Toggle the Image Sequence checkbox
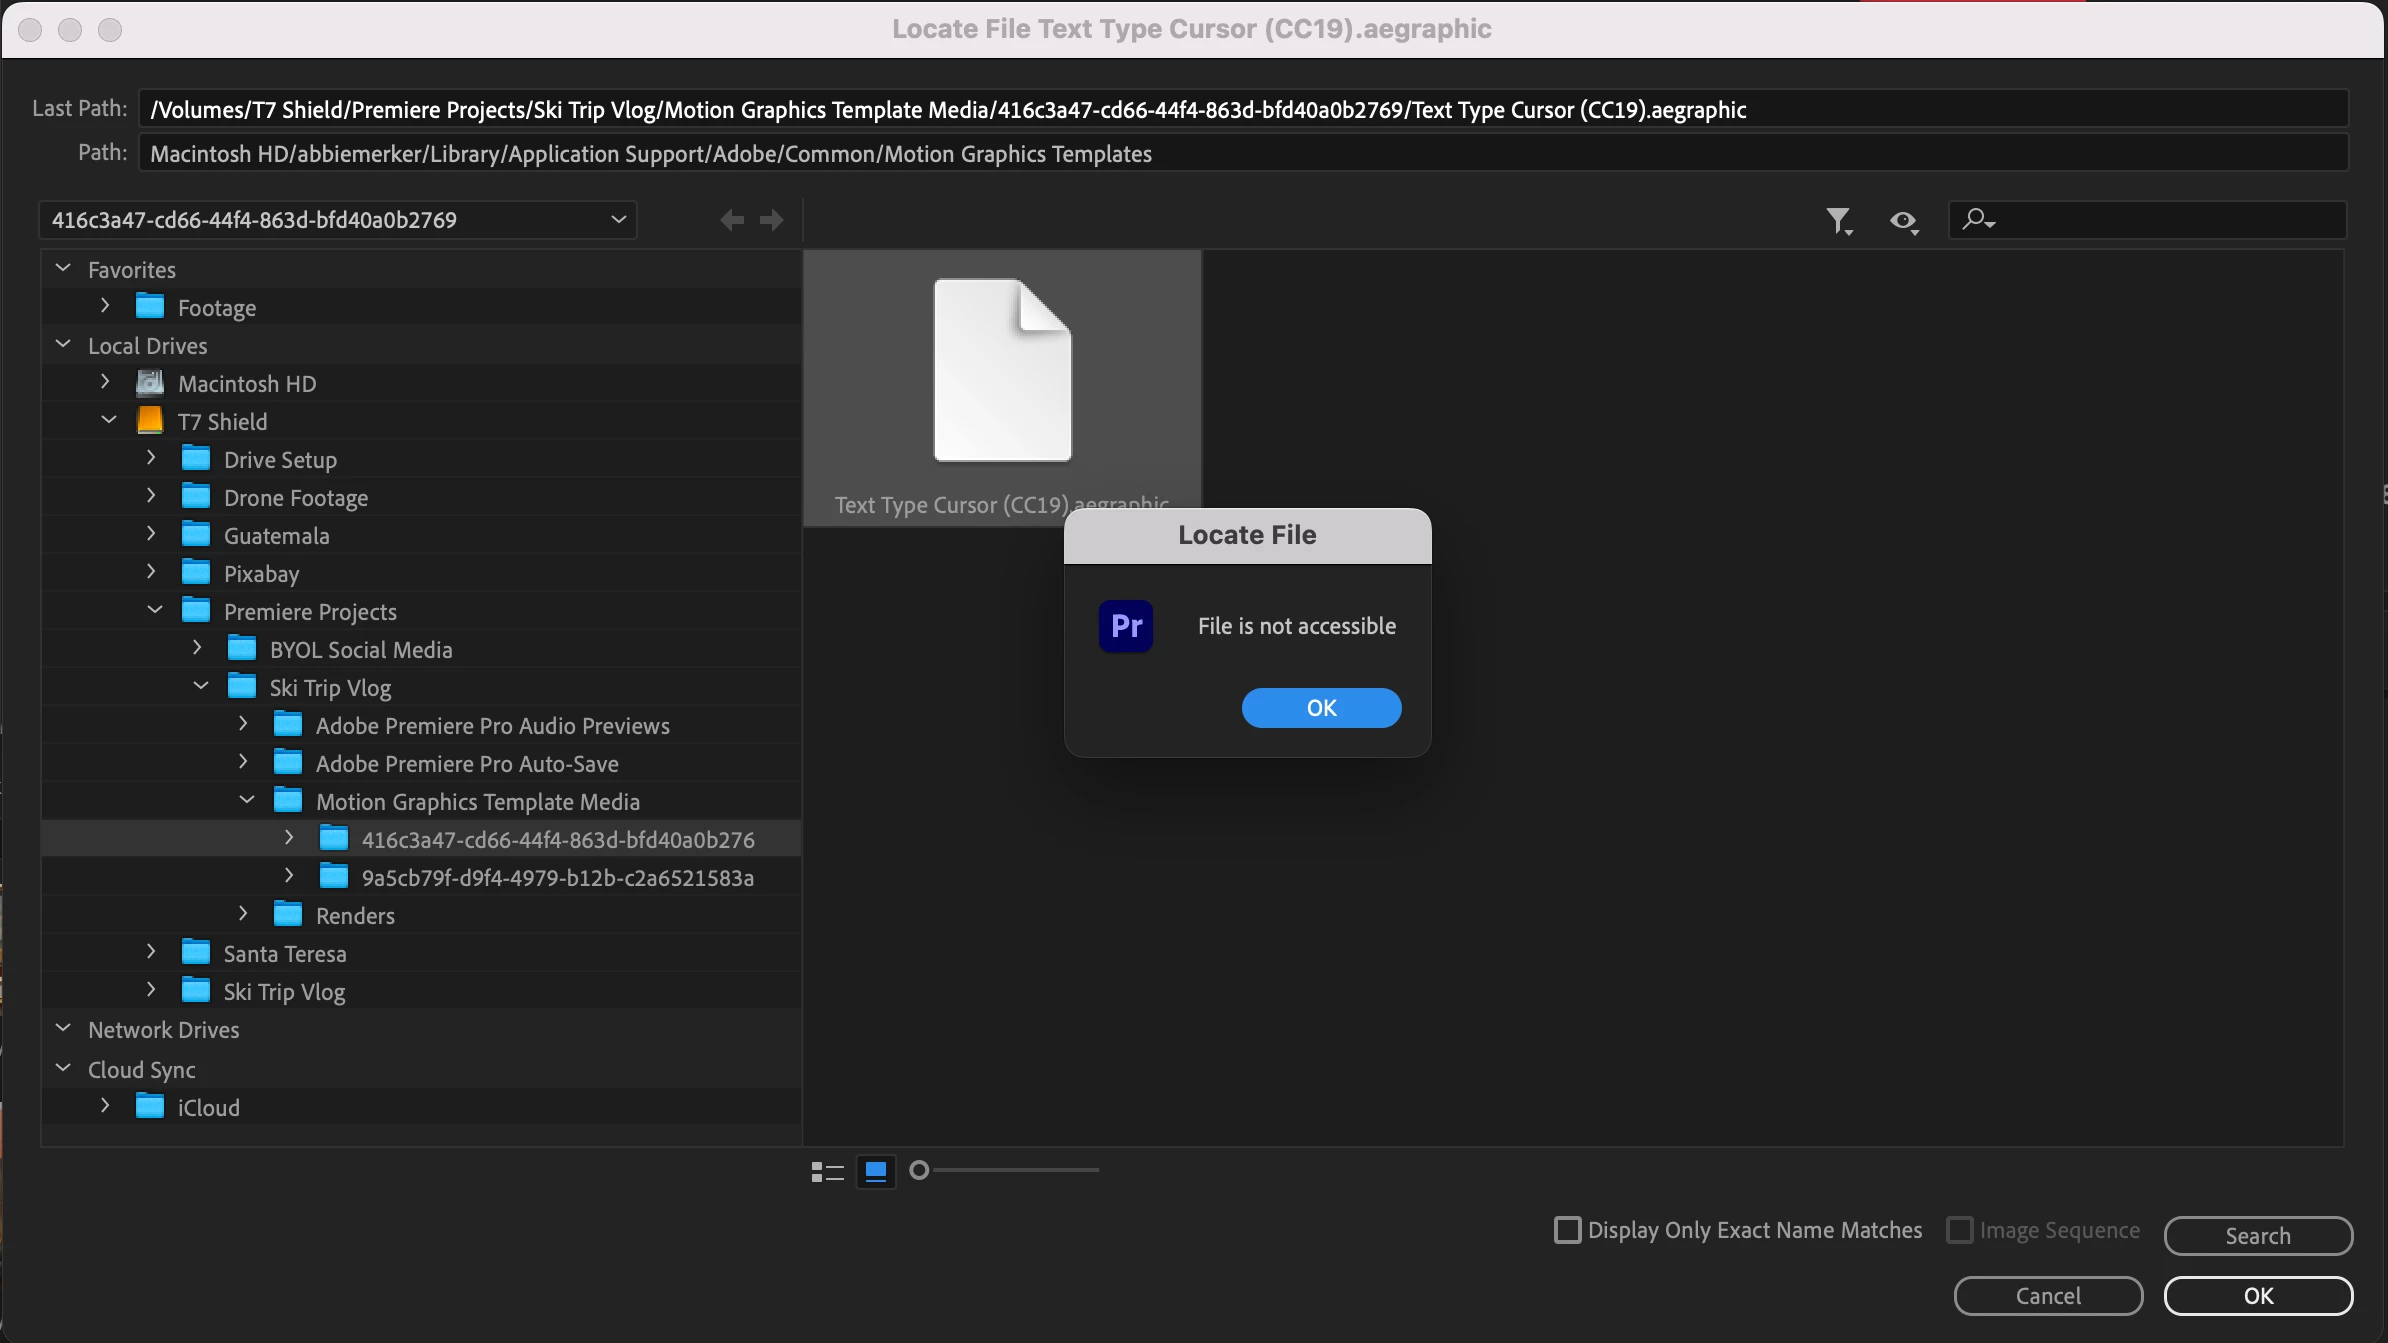 pos(1959,1230)
